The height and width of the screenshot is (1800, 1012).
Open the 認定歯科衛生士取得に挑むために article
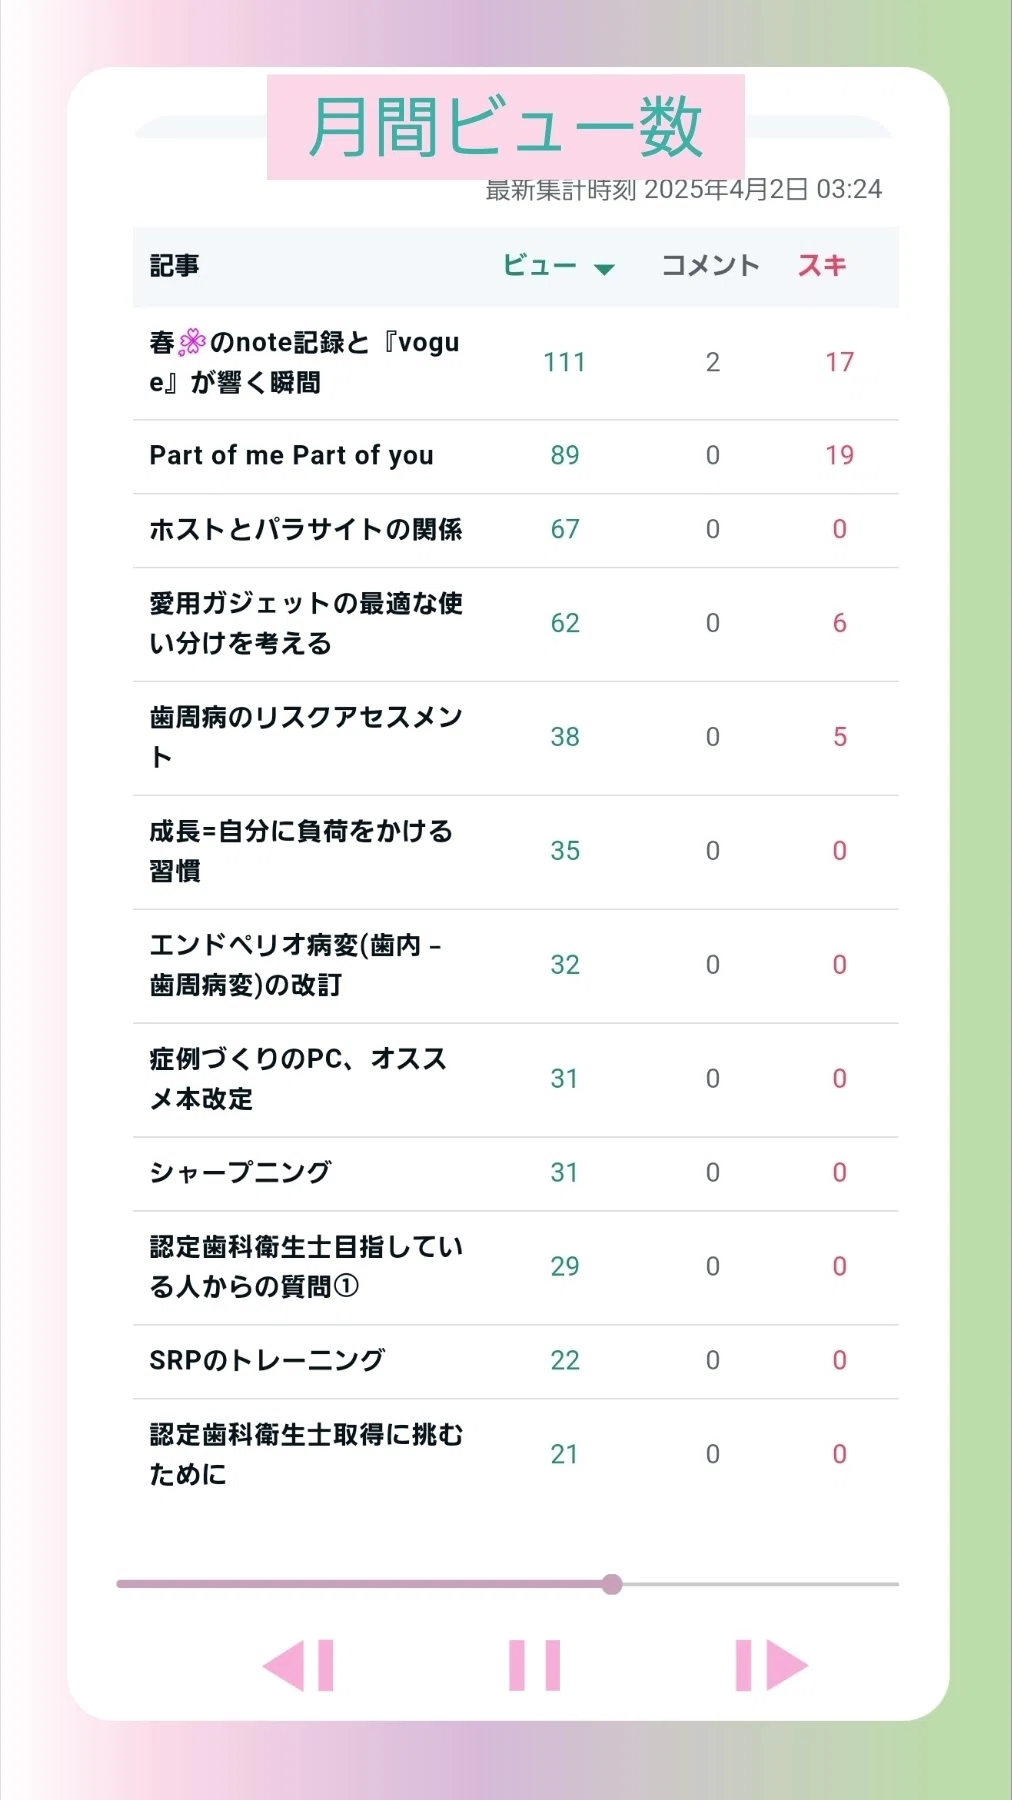coord(306,1455)
